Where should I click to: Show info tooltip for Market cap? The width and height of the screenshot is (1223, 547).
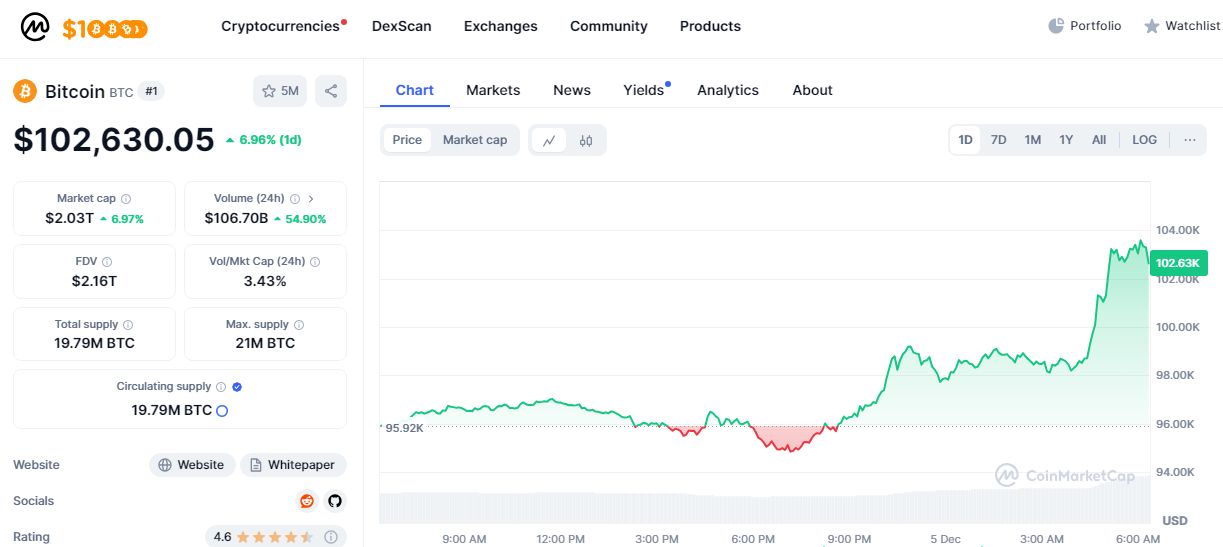click(x=126, y=199)
